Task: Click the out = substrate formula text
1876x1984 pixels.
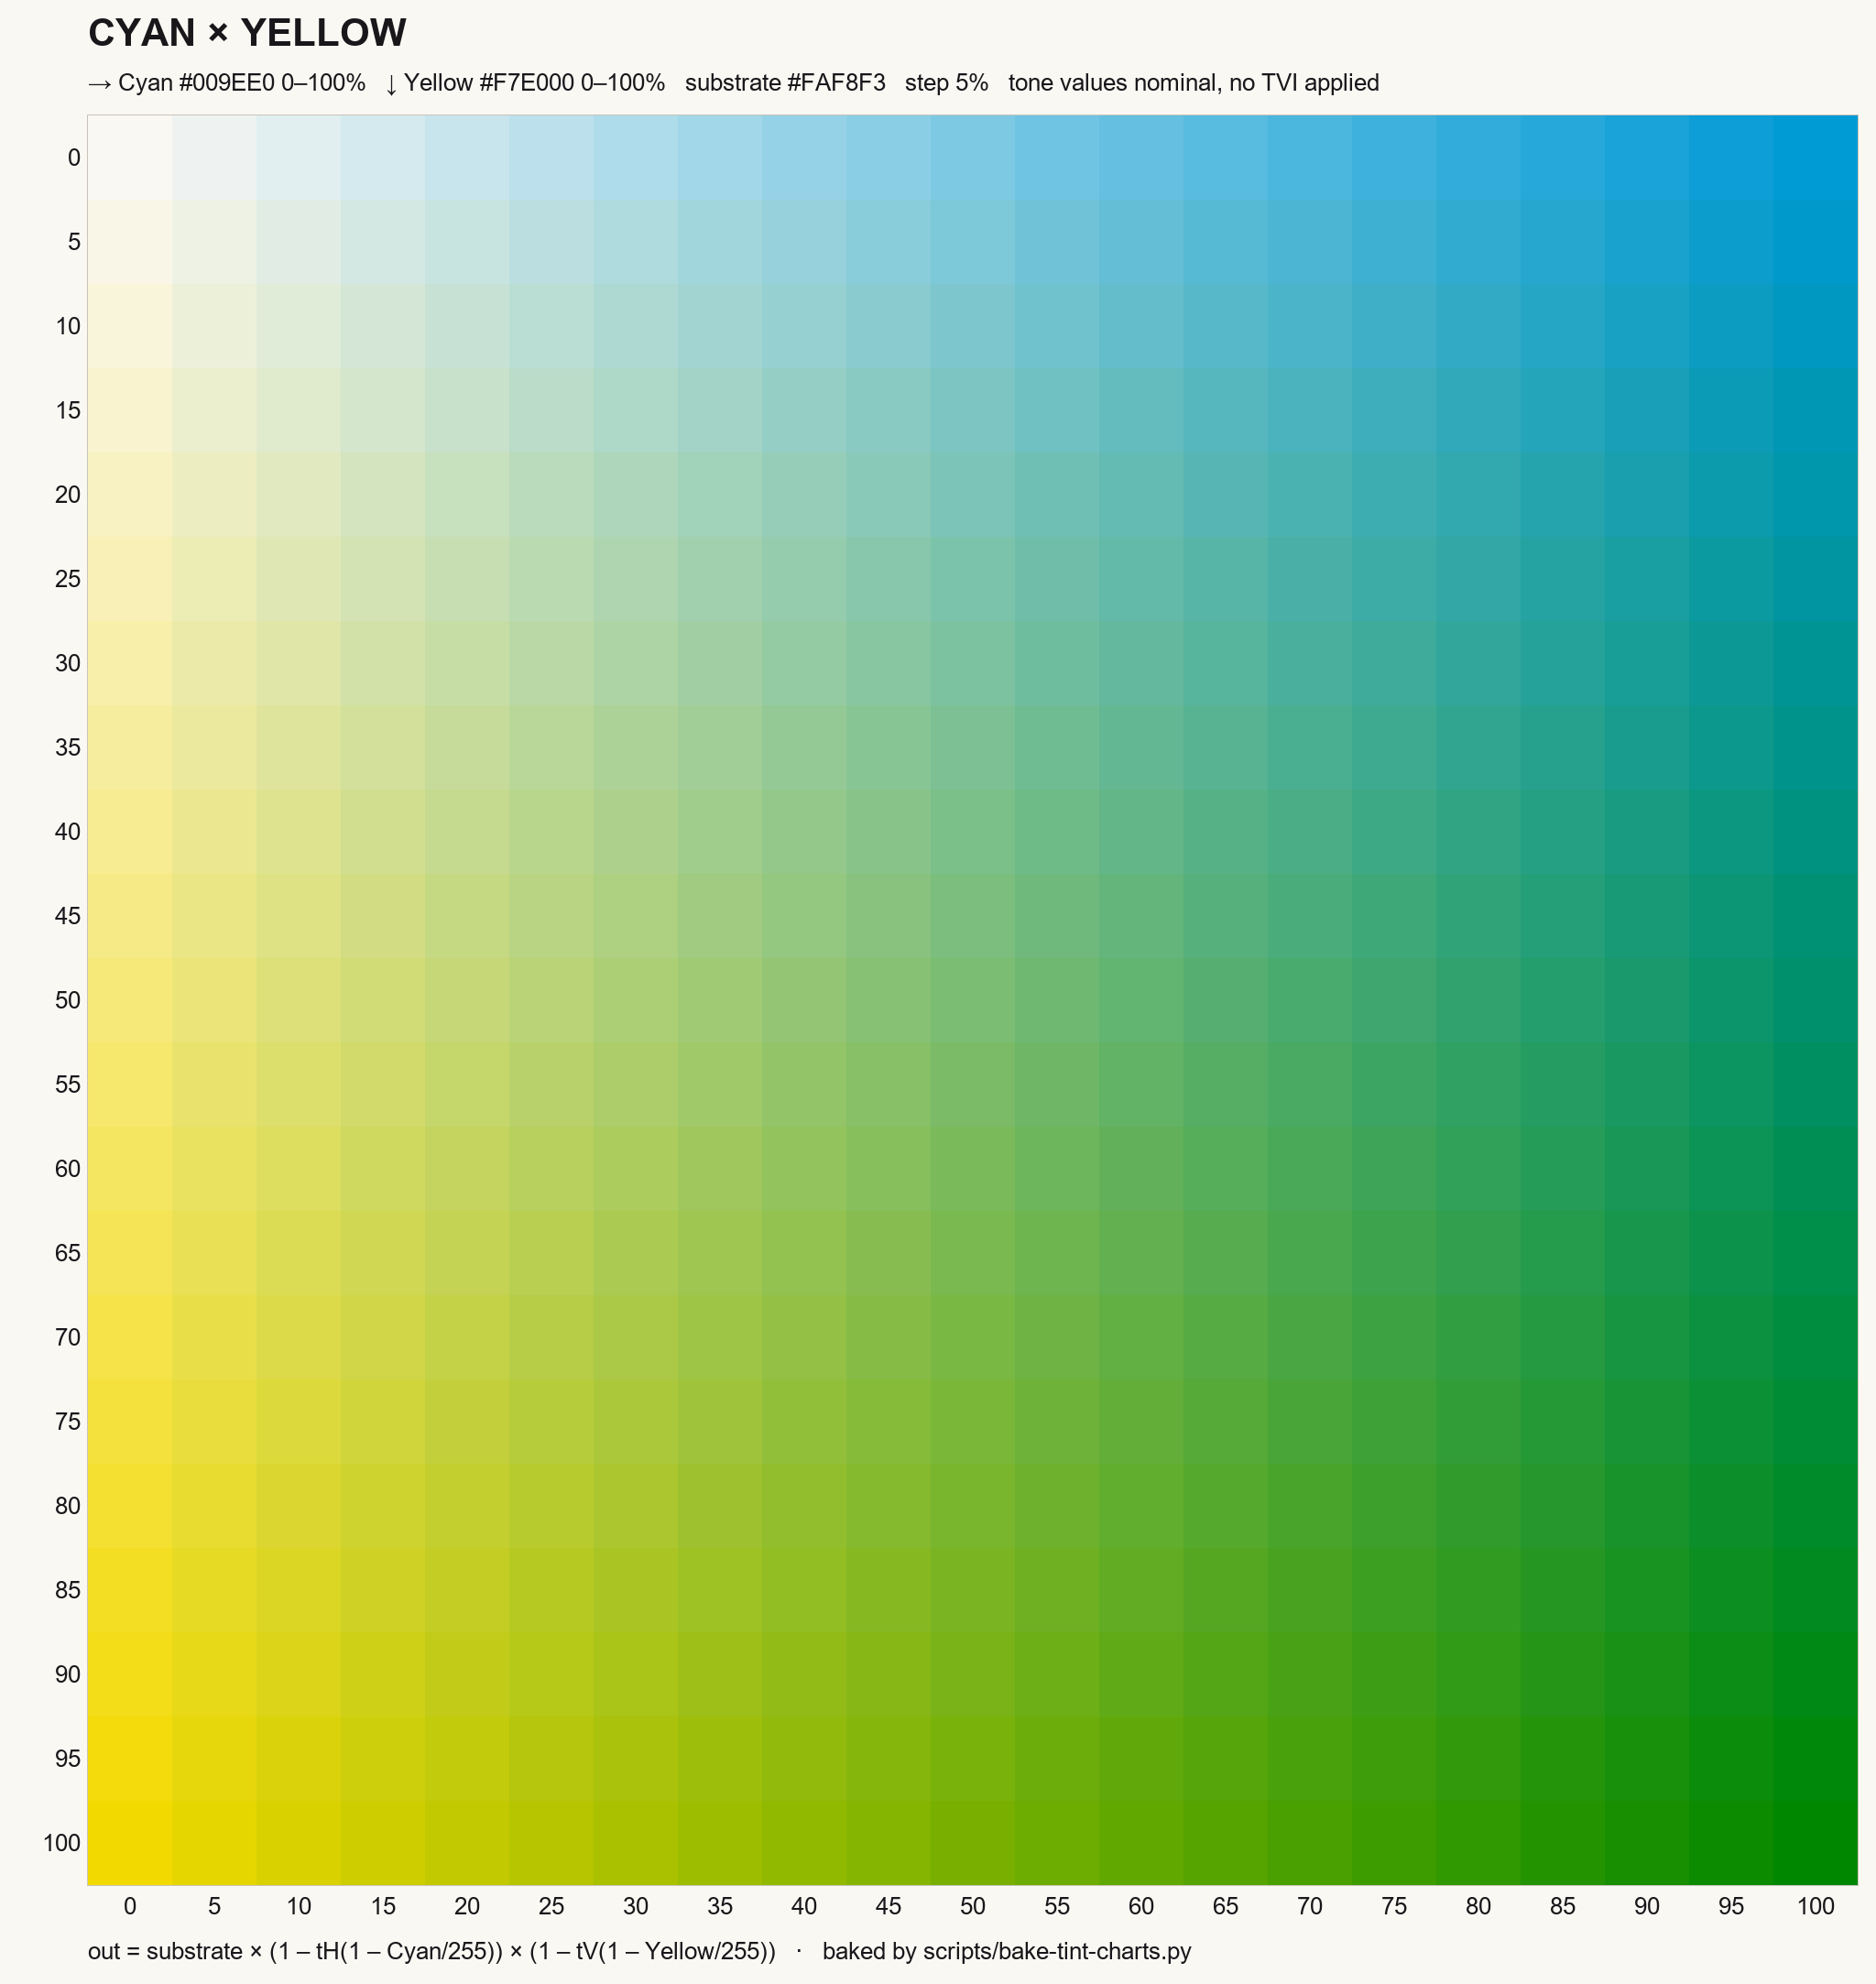Action: pyautogui.click(x=432, y=1951)
